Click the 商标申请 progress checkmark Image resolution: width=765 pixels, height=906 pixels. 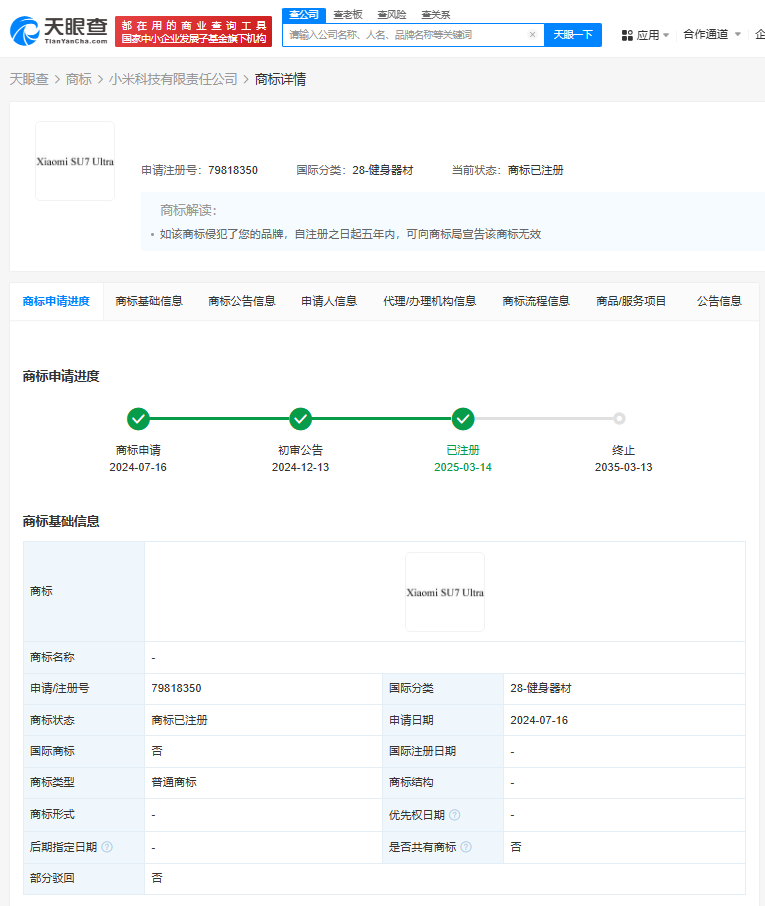point(138,419)
